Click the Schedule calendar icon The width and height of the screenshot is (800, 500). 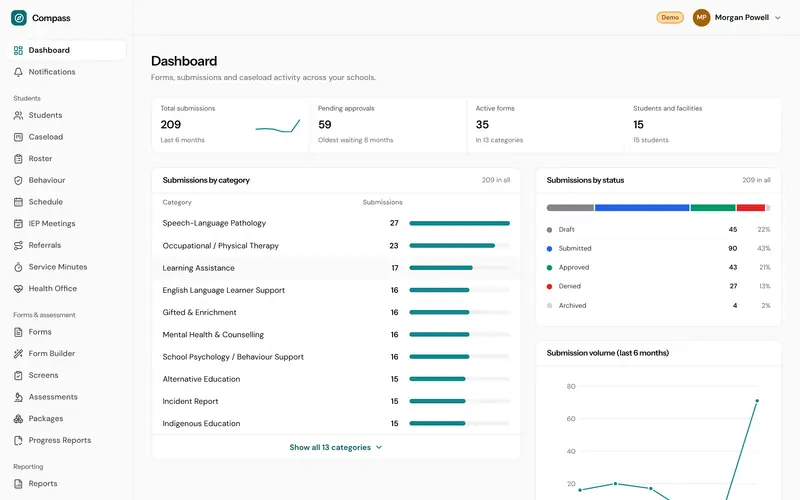[x=18, y=202]
